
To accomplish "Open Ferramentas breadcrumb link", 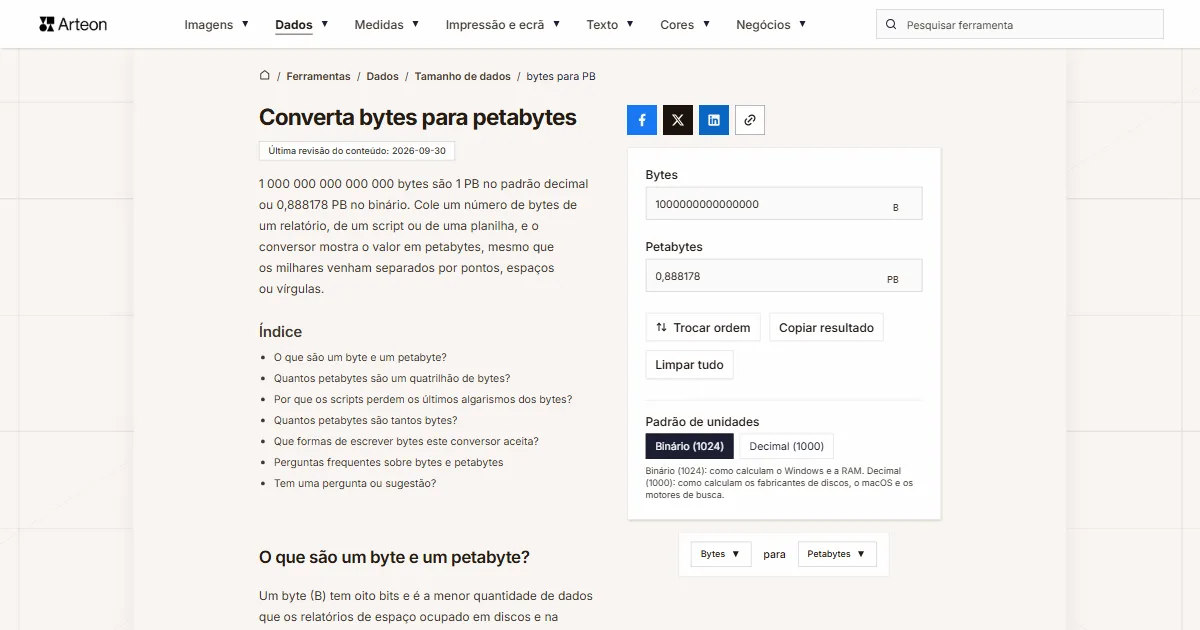I will [x=318, y=76].
